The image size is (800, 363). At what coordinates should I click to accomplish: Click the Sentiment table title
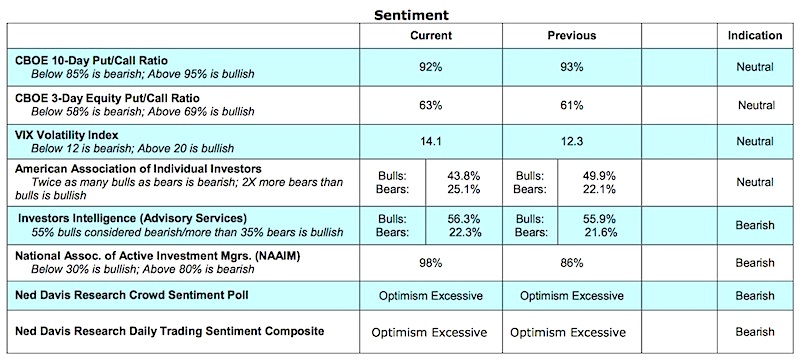pos(411,15)
